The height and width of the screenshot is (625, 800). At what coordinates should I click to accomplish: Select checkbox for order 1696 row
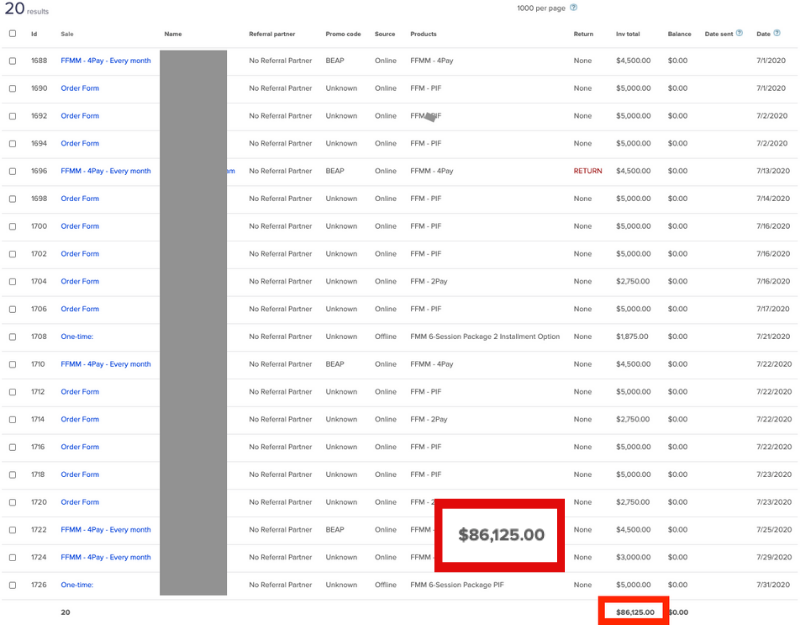point(13,171)
